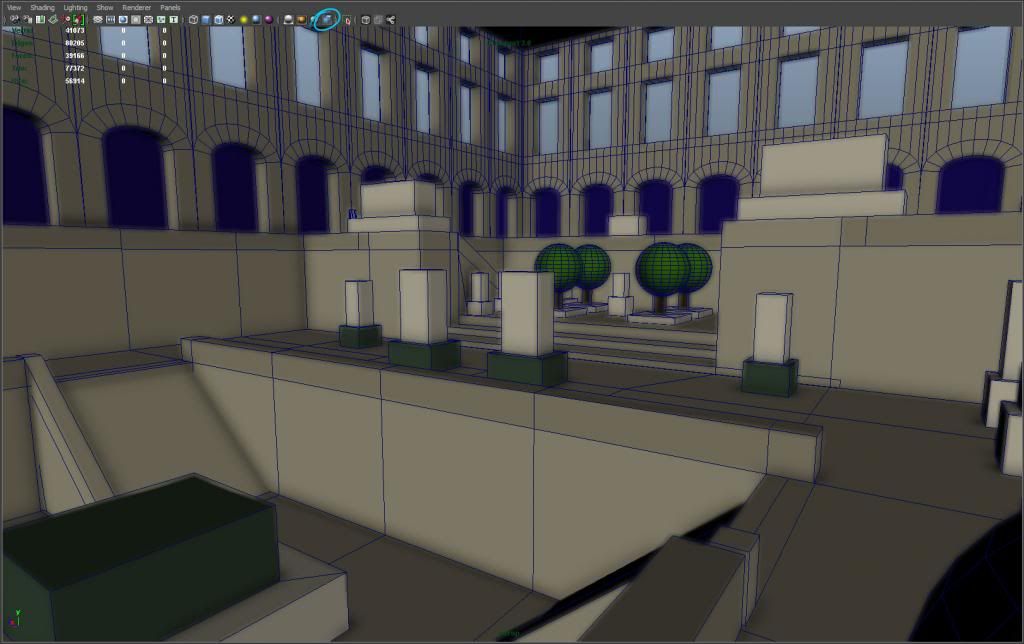This screenshot has width=1024, height=644.
Task: Toggle the Safe Title icon
Action: pos(174,20)
